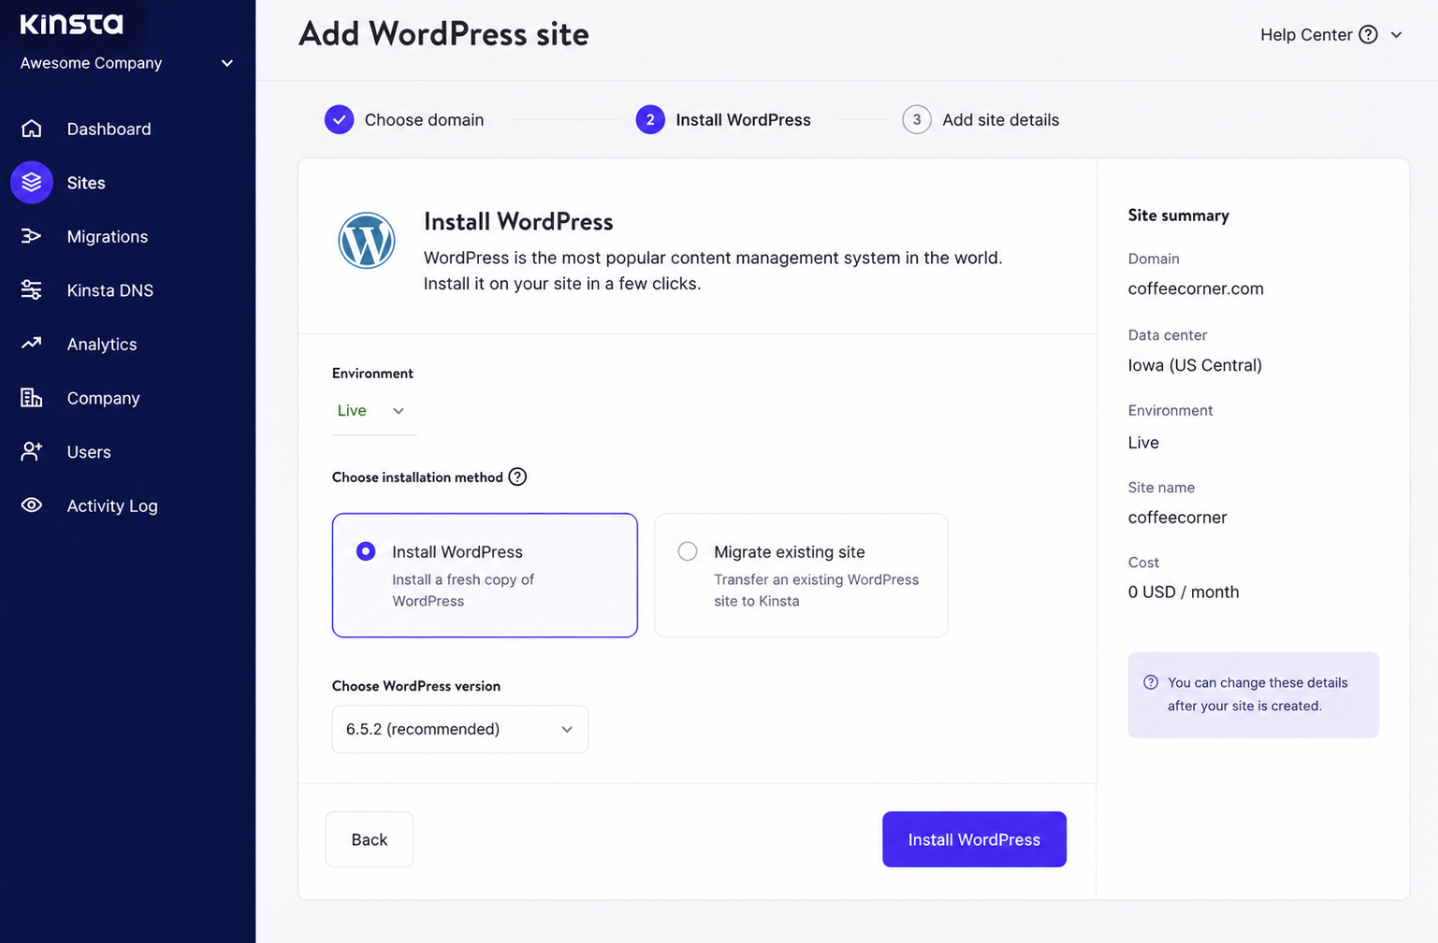1438x943 pixels.
Task: Click the Choose domain checkmark step icon
Action: pos(339,120)
